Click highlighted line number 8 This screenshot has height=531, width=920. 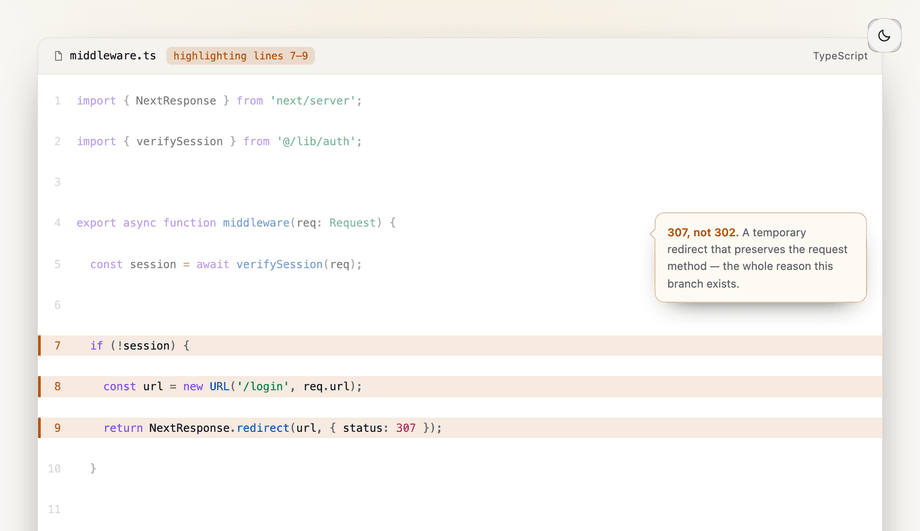pyautogui.click(x=58, y=387)
